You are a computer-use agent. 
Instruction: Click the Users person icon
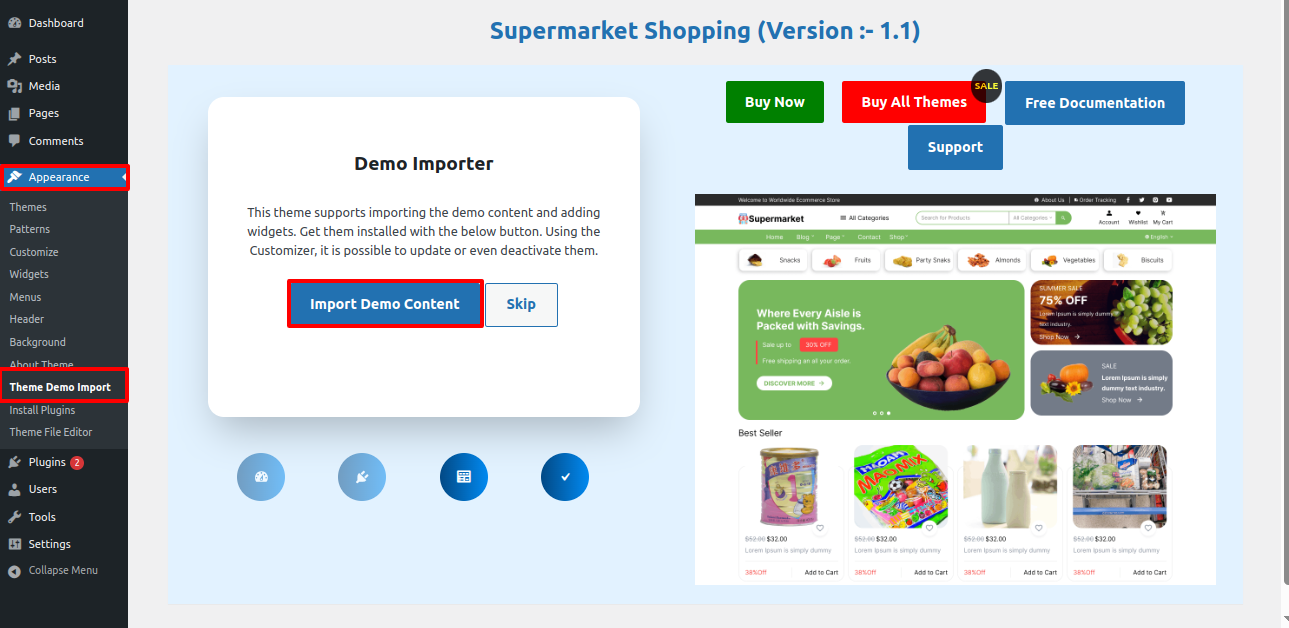[x=14, y=489]
